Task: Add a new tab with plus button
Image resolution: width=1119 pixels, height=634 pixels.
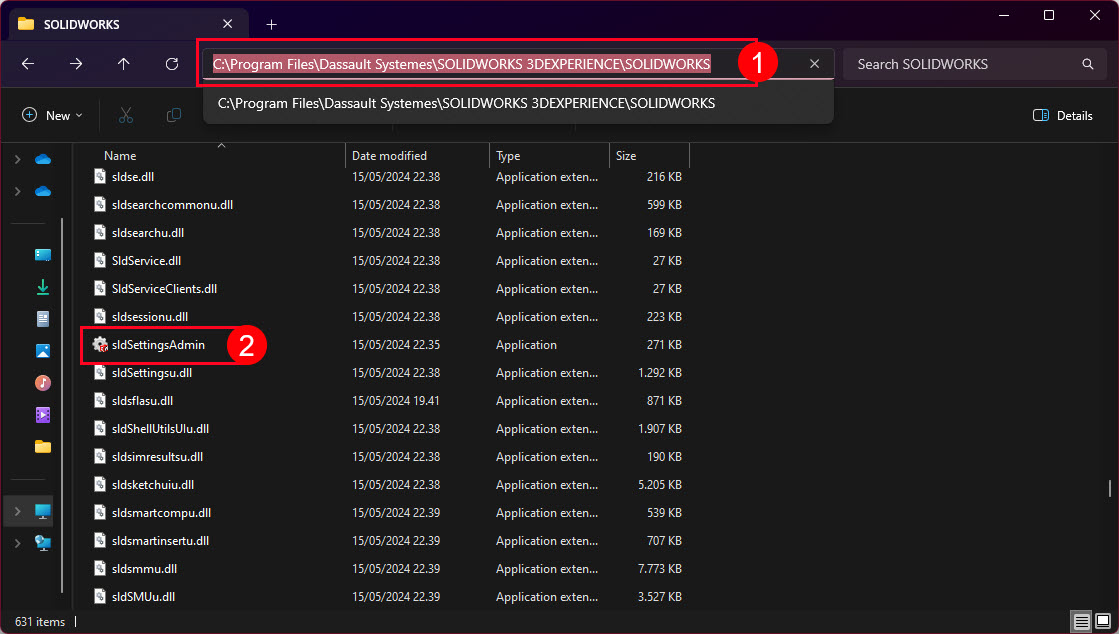Action: tap(271, 24)
